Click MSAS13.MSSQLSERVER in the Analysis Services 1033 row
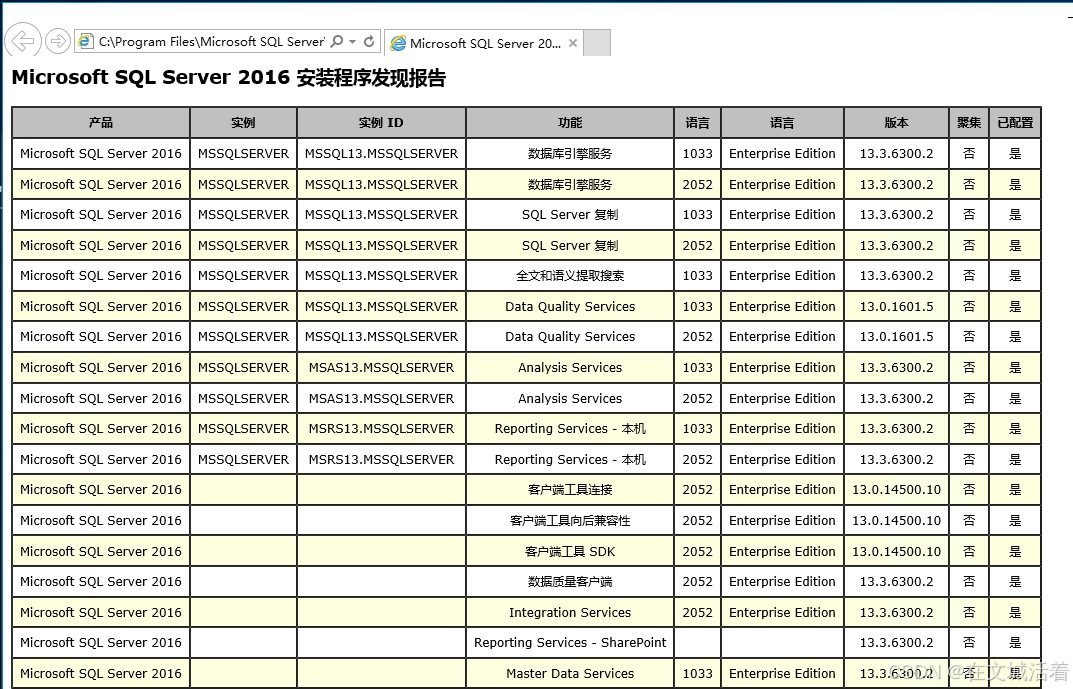 (x=381, y=367)
